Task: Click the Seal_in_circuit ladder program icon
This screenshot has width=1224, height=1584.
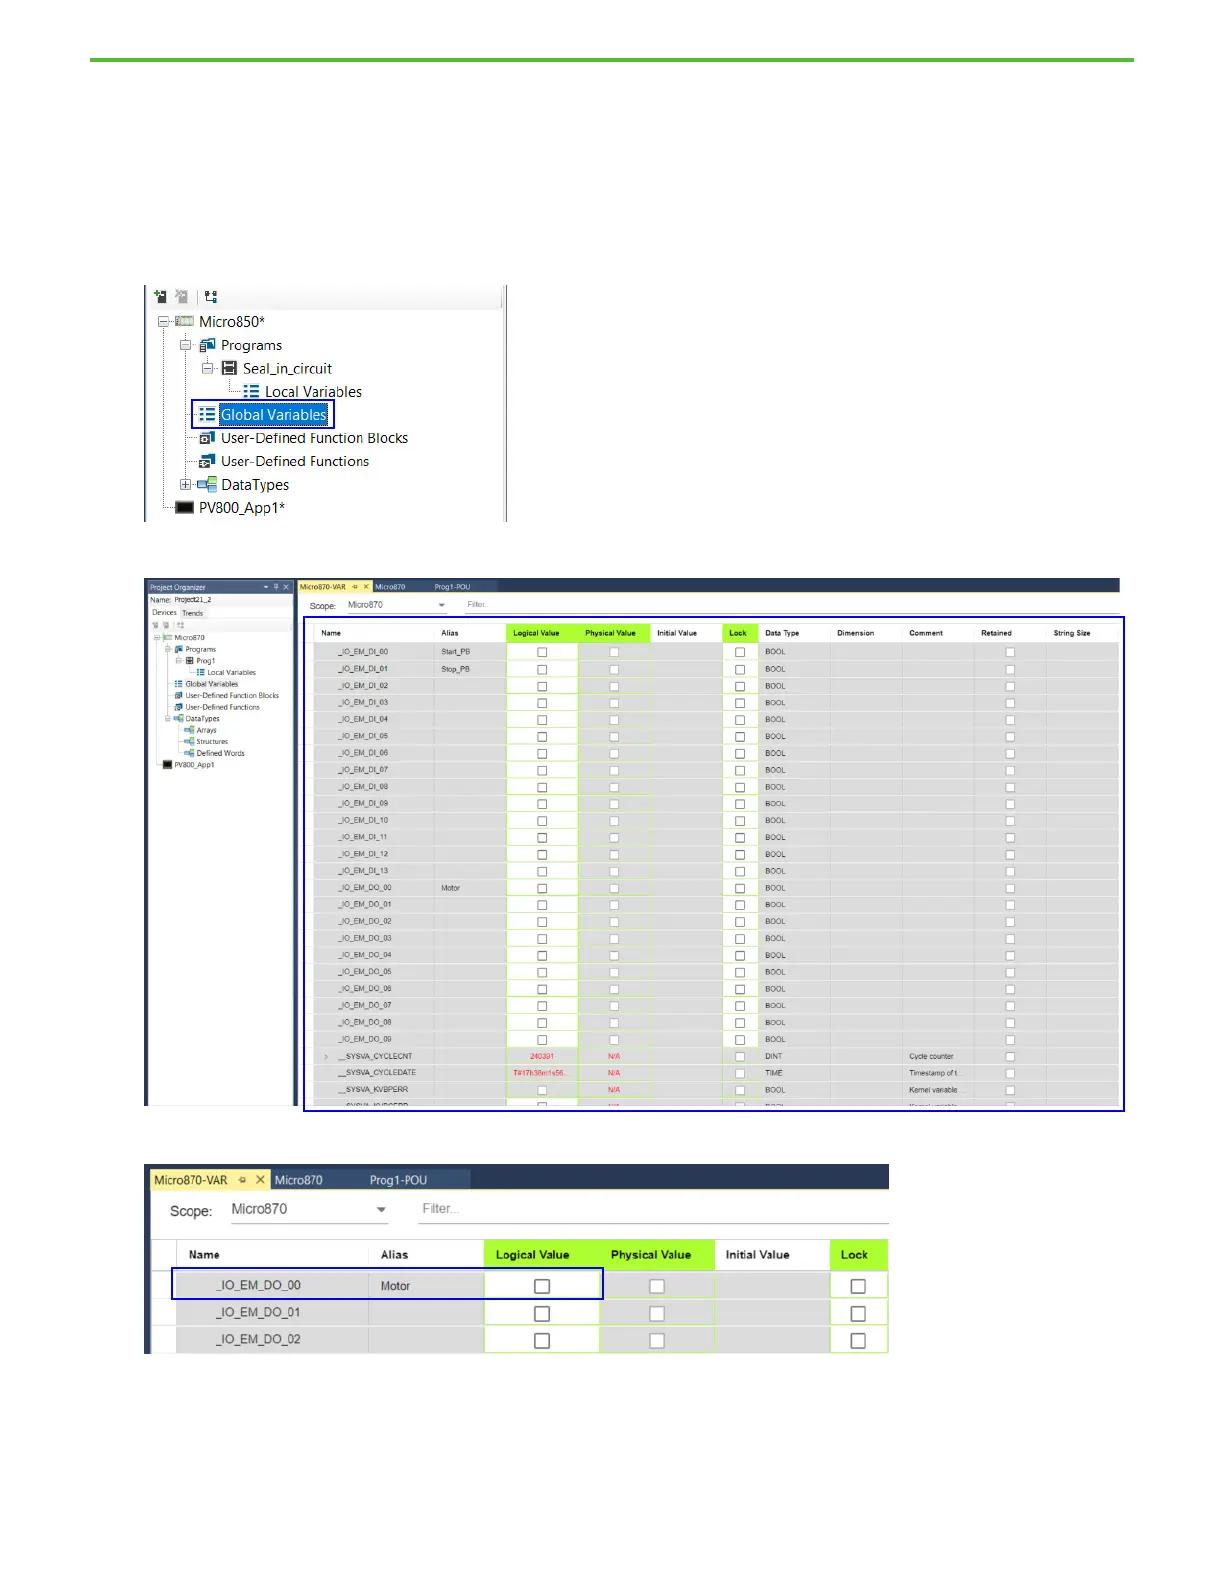Action: (229, 368)
